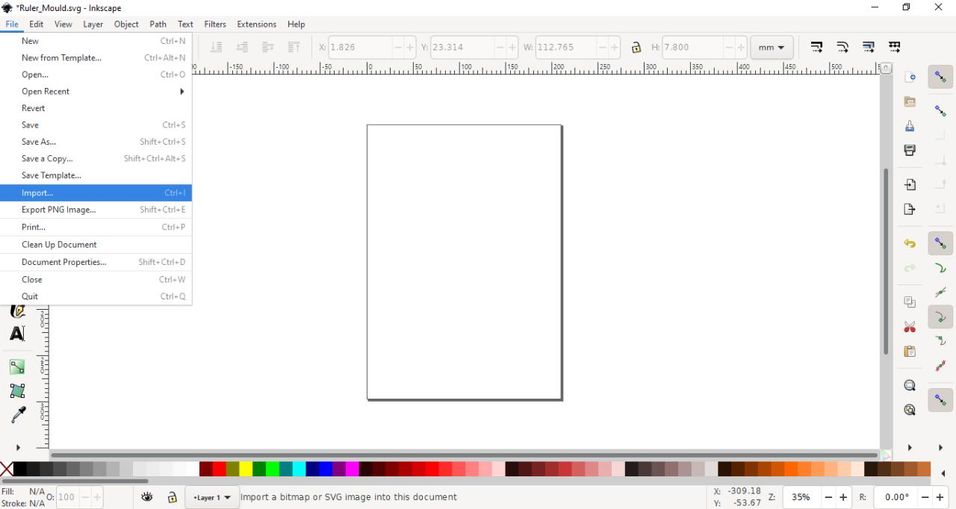This screenshot has width=956, height=509.
Task: Select the Calligraphy tool
Action: (x=18, y=311)
